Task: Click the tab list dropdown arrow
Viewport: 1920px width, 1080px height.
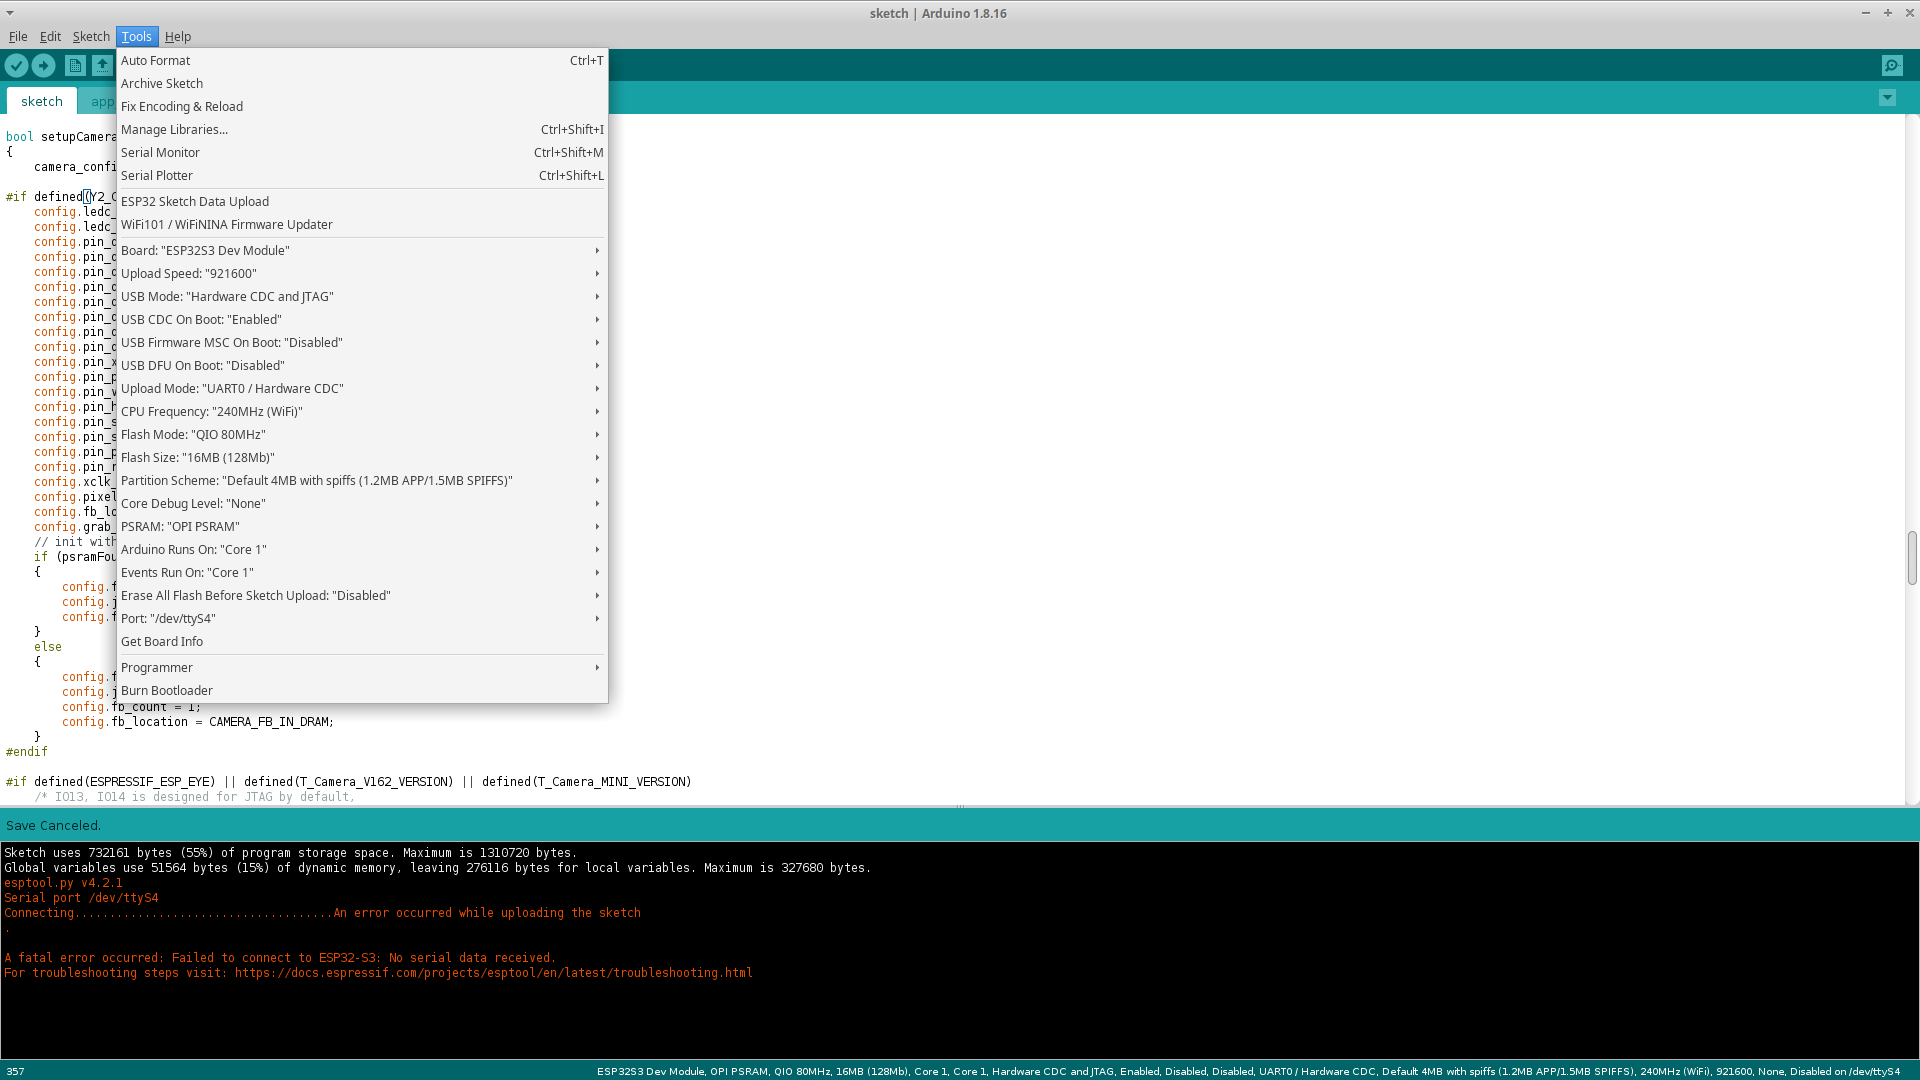Action: click(1887, 98)
